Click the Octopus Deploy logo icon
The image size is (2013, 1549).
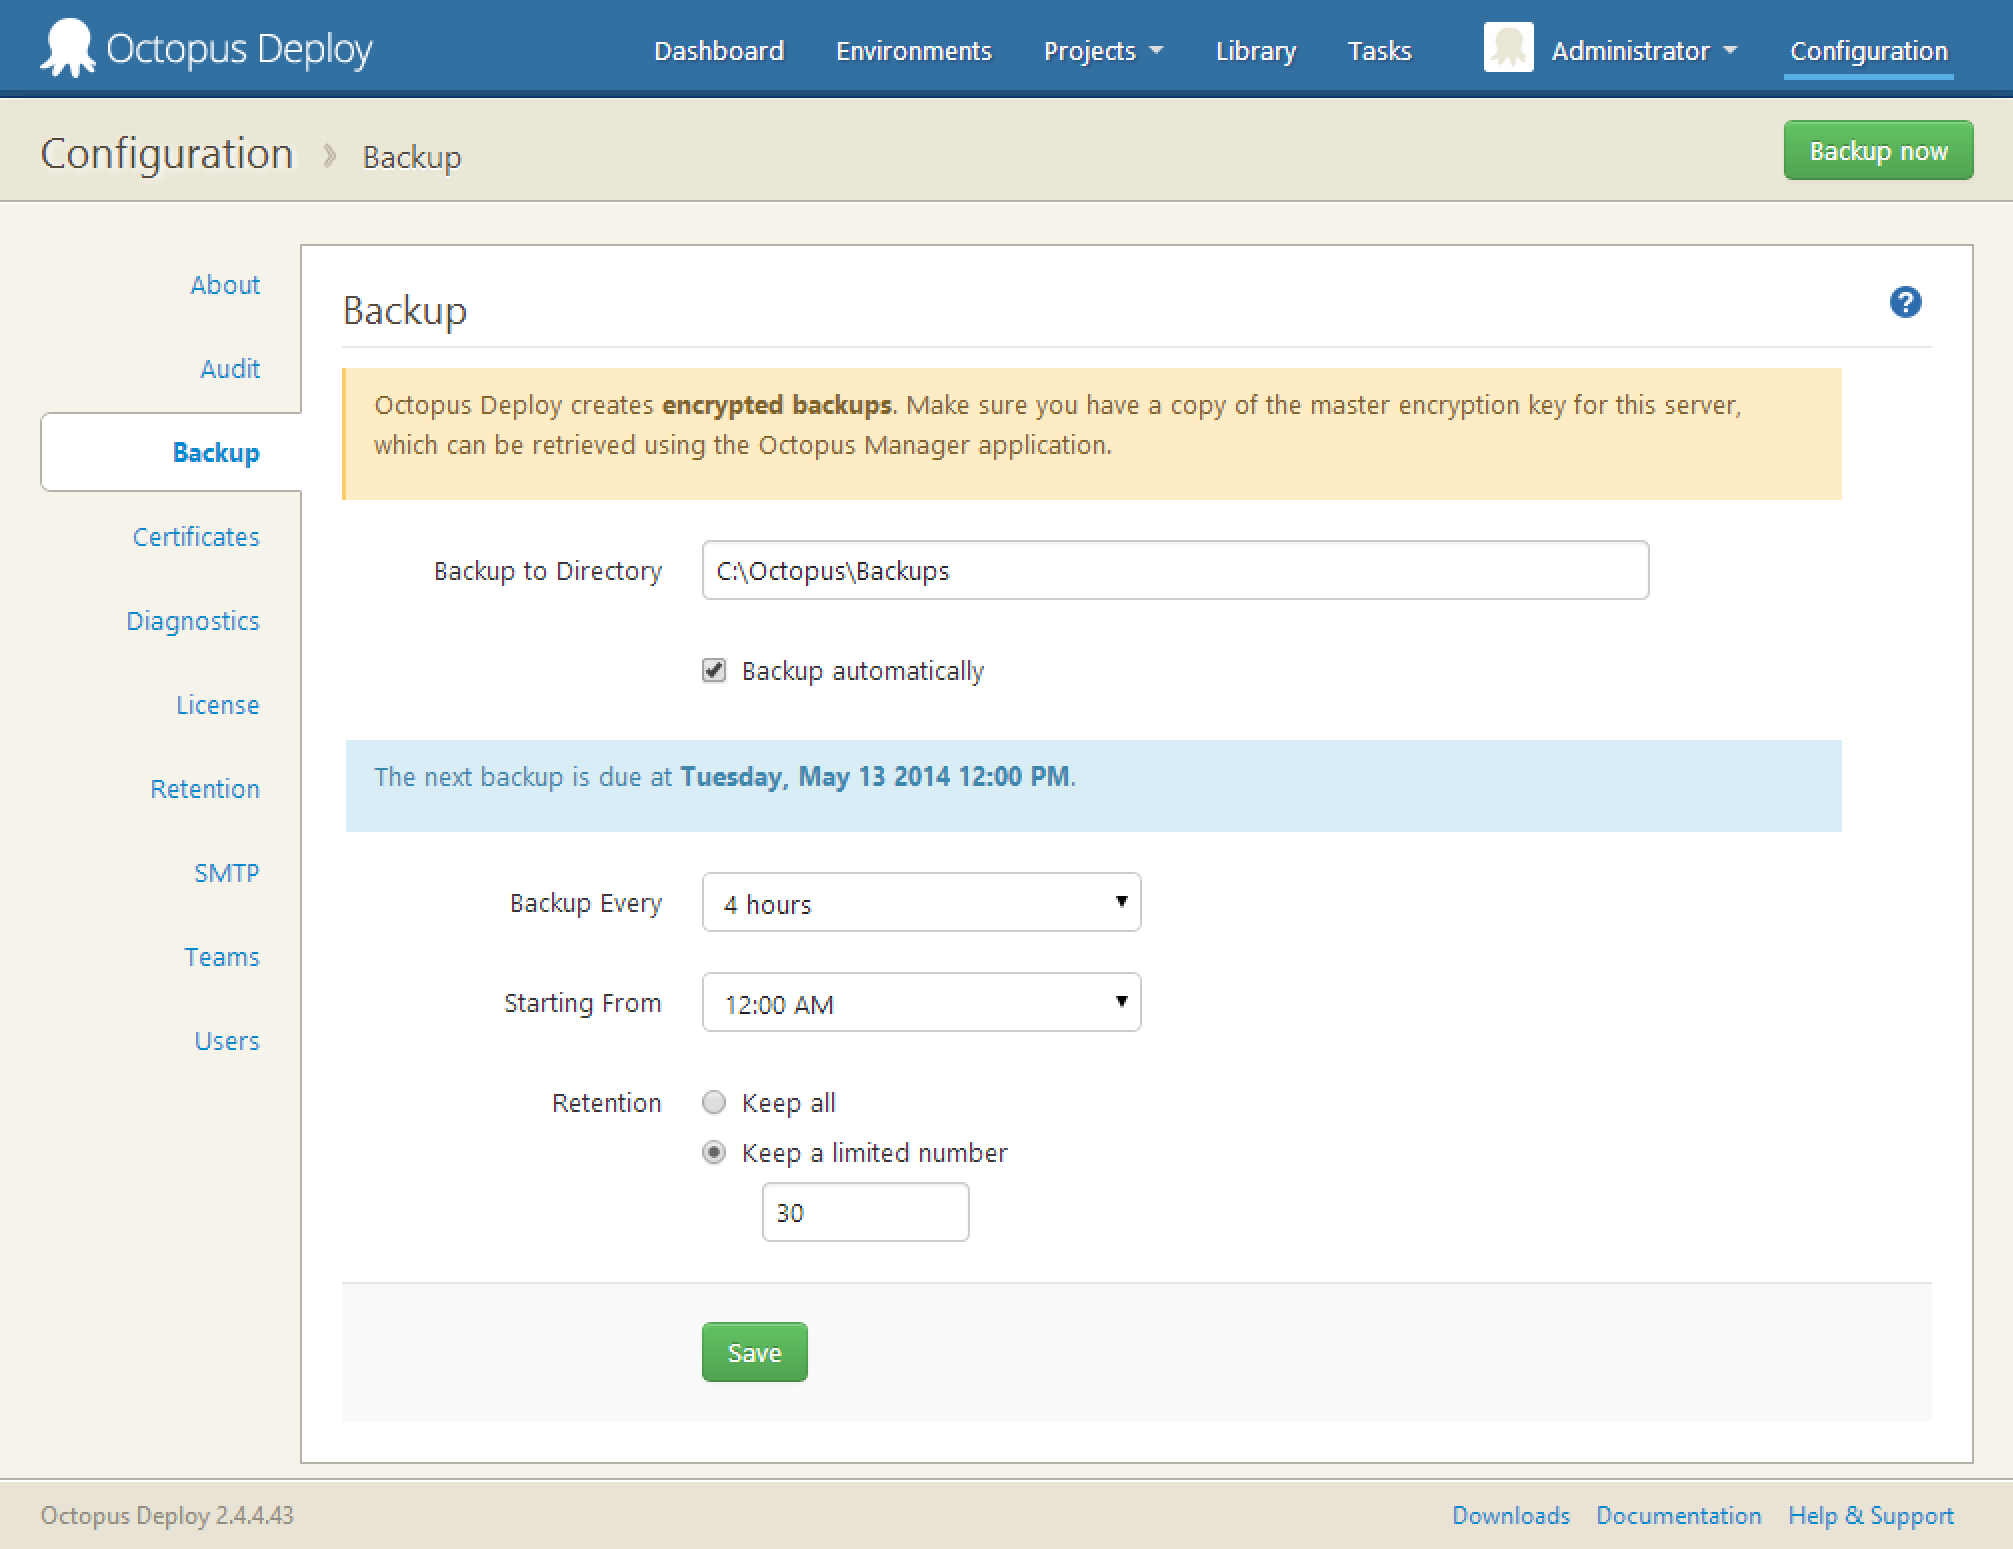coord(67,47)
